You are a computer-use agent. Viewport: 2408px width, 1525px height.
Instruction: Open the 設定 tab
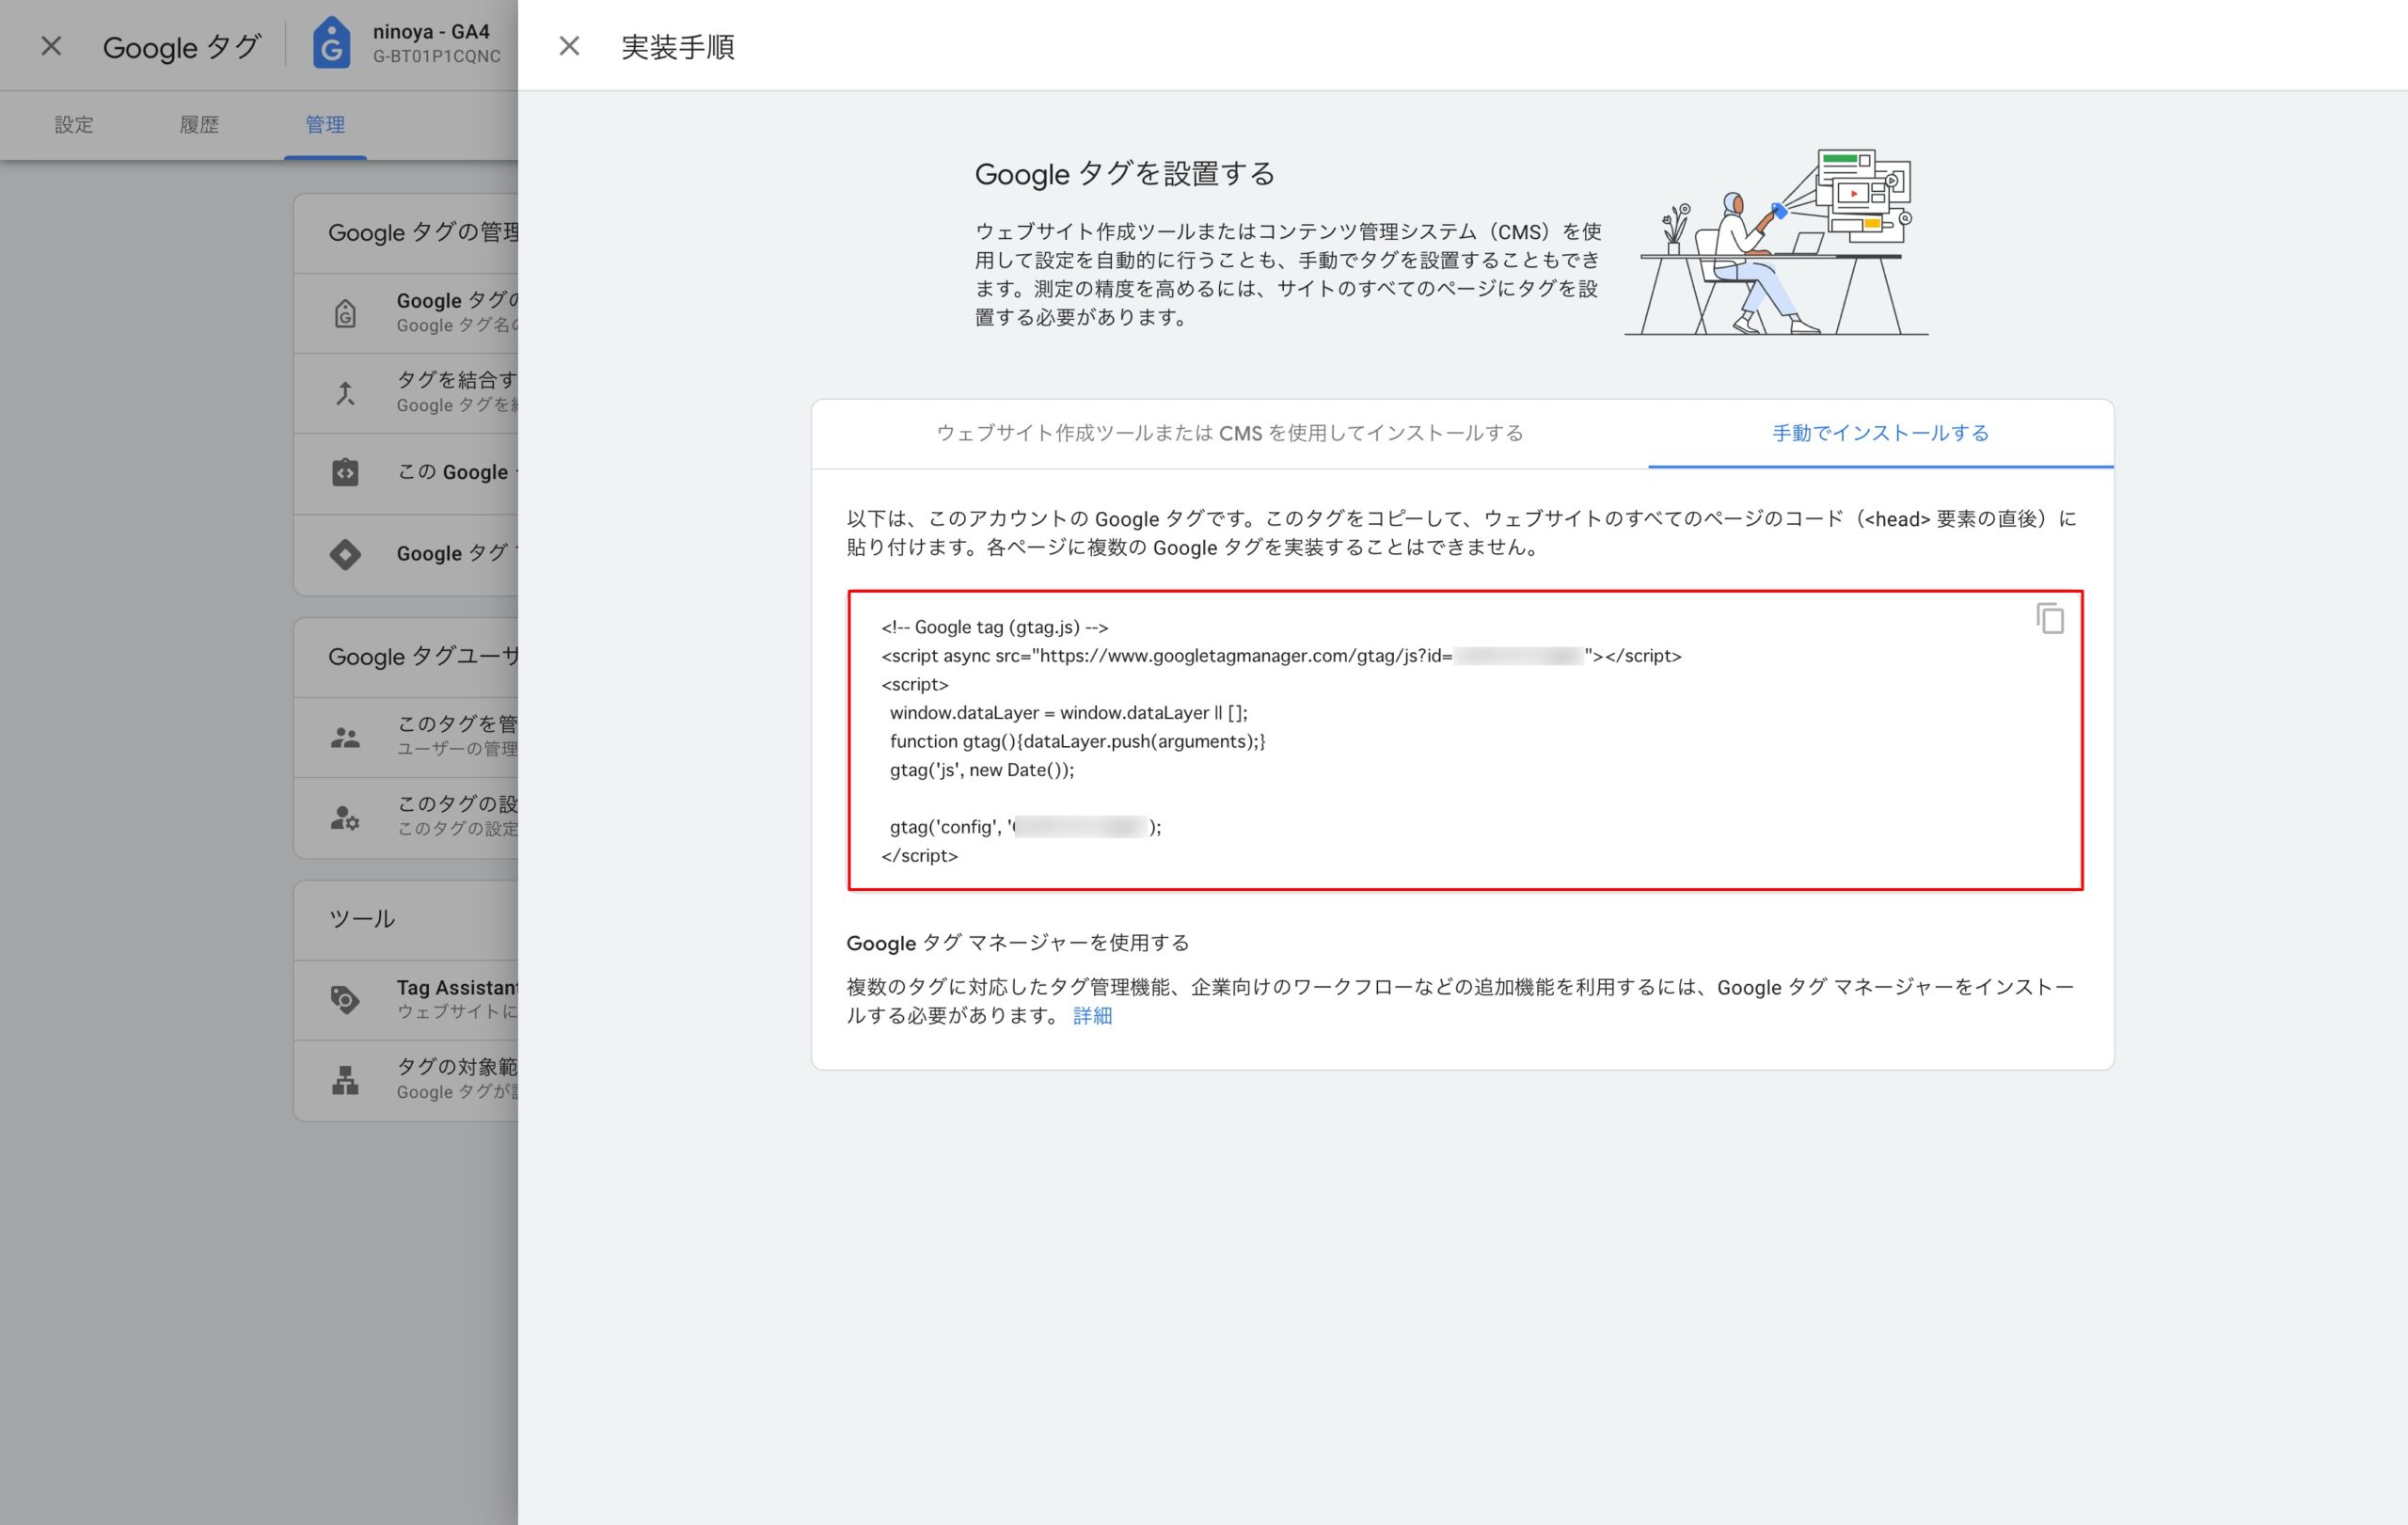pos(74,125)
